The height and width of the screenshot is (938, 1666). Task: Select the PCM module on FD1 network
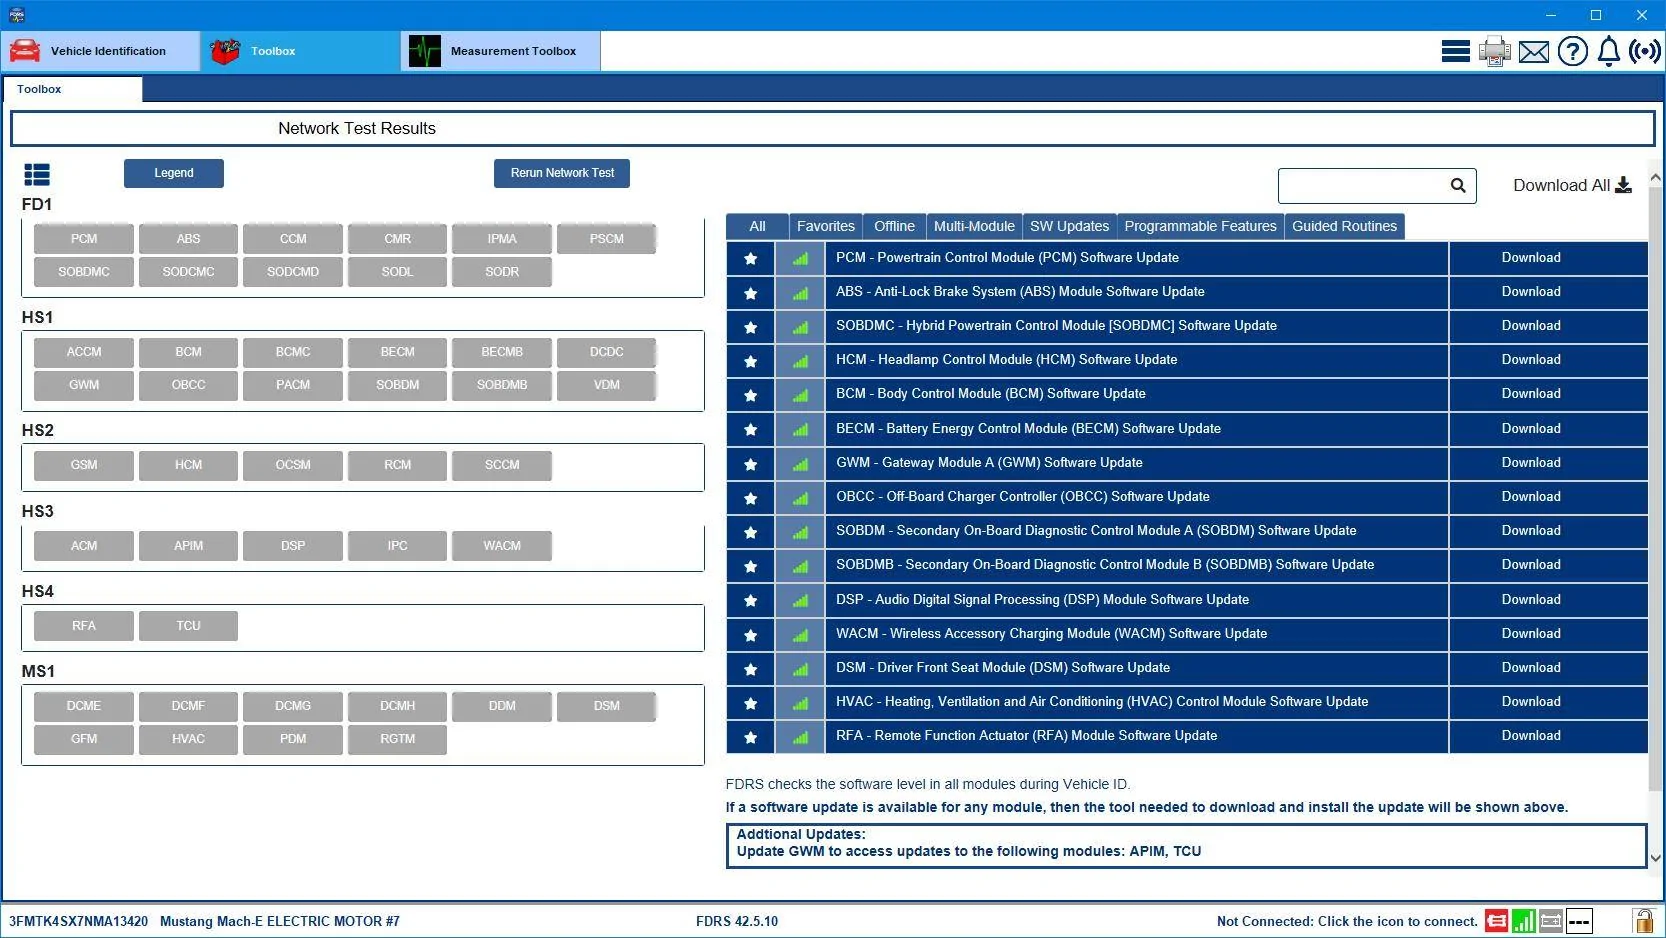[x=84, y=239]
